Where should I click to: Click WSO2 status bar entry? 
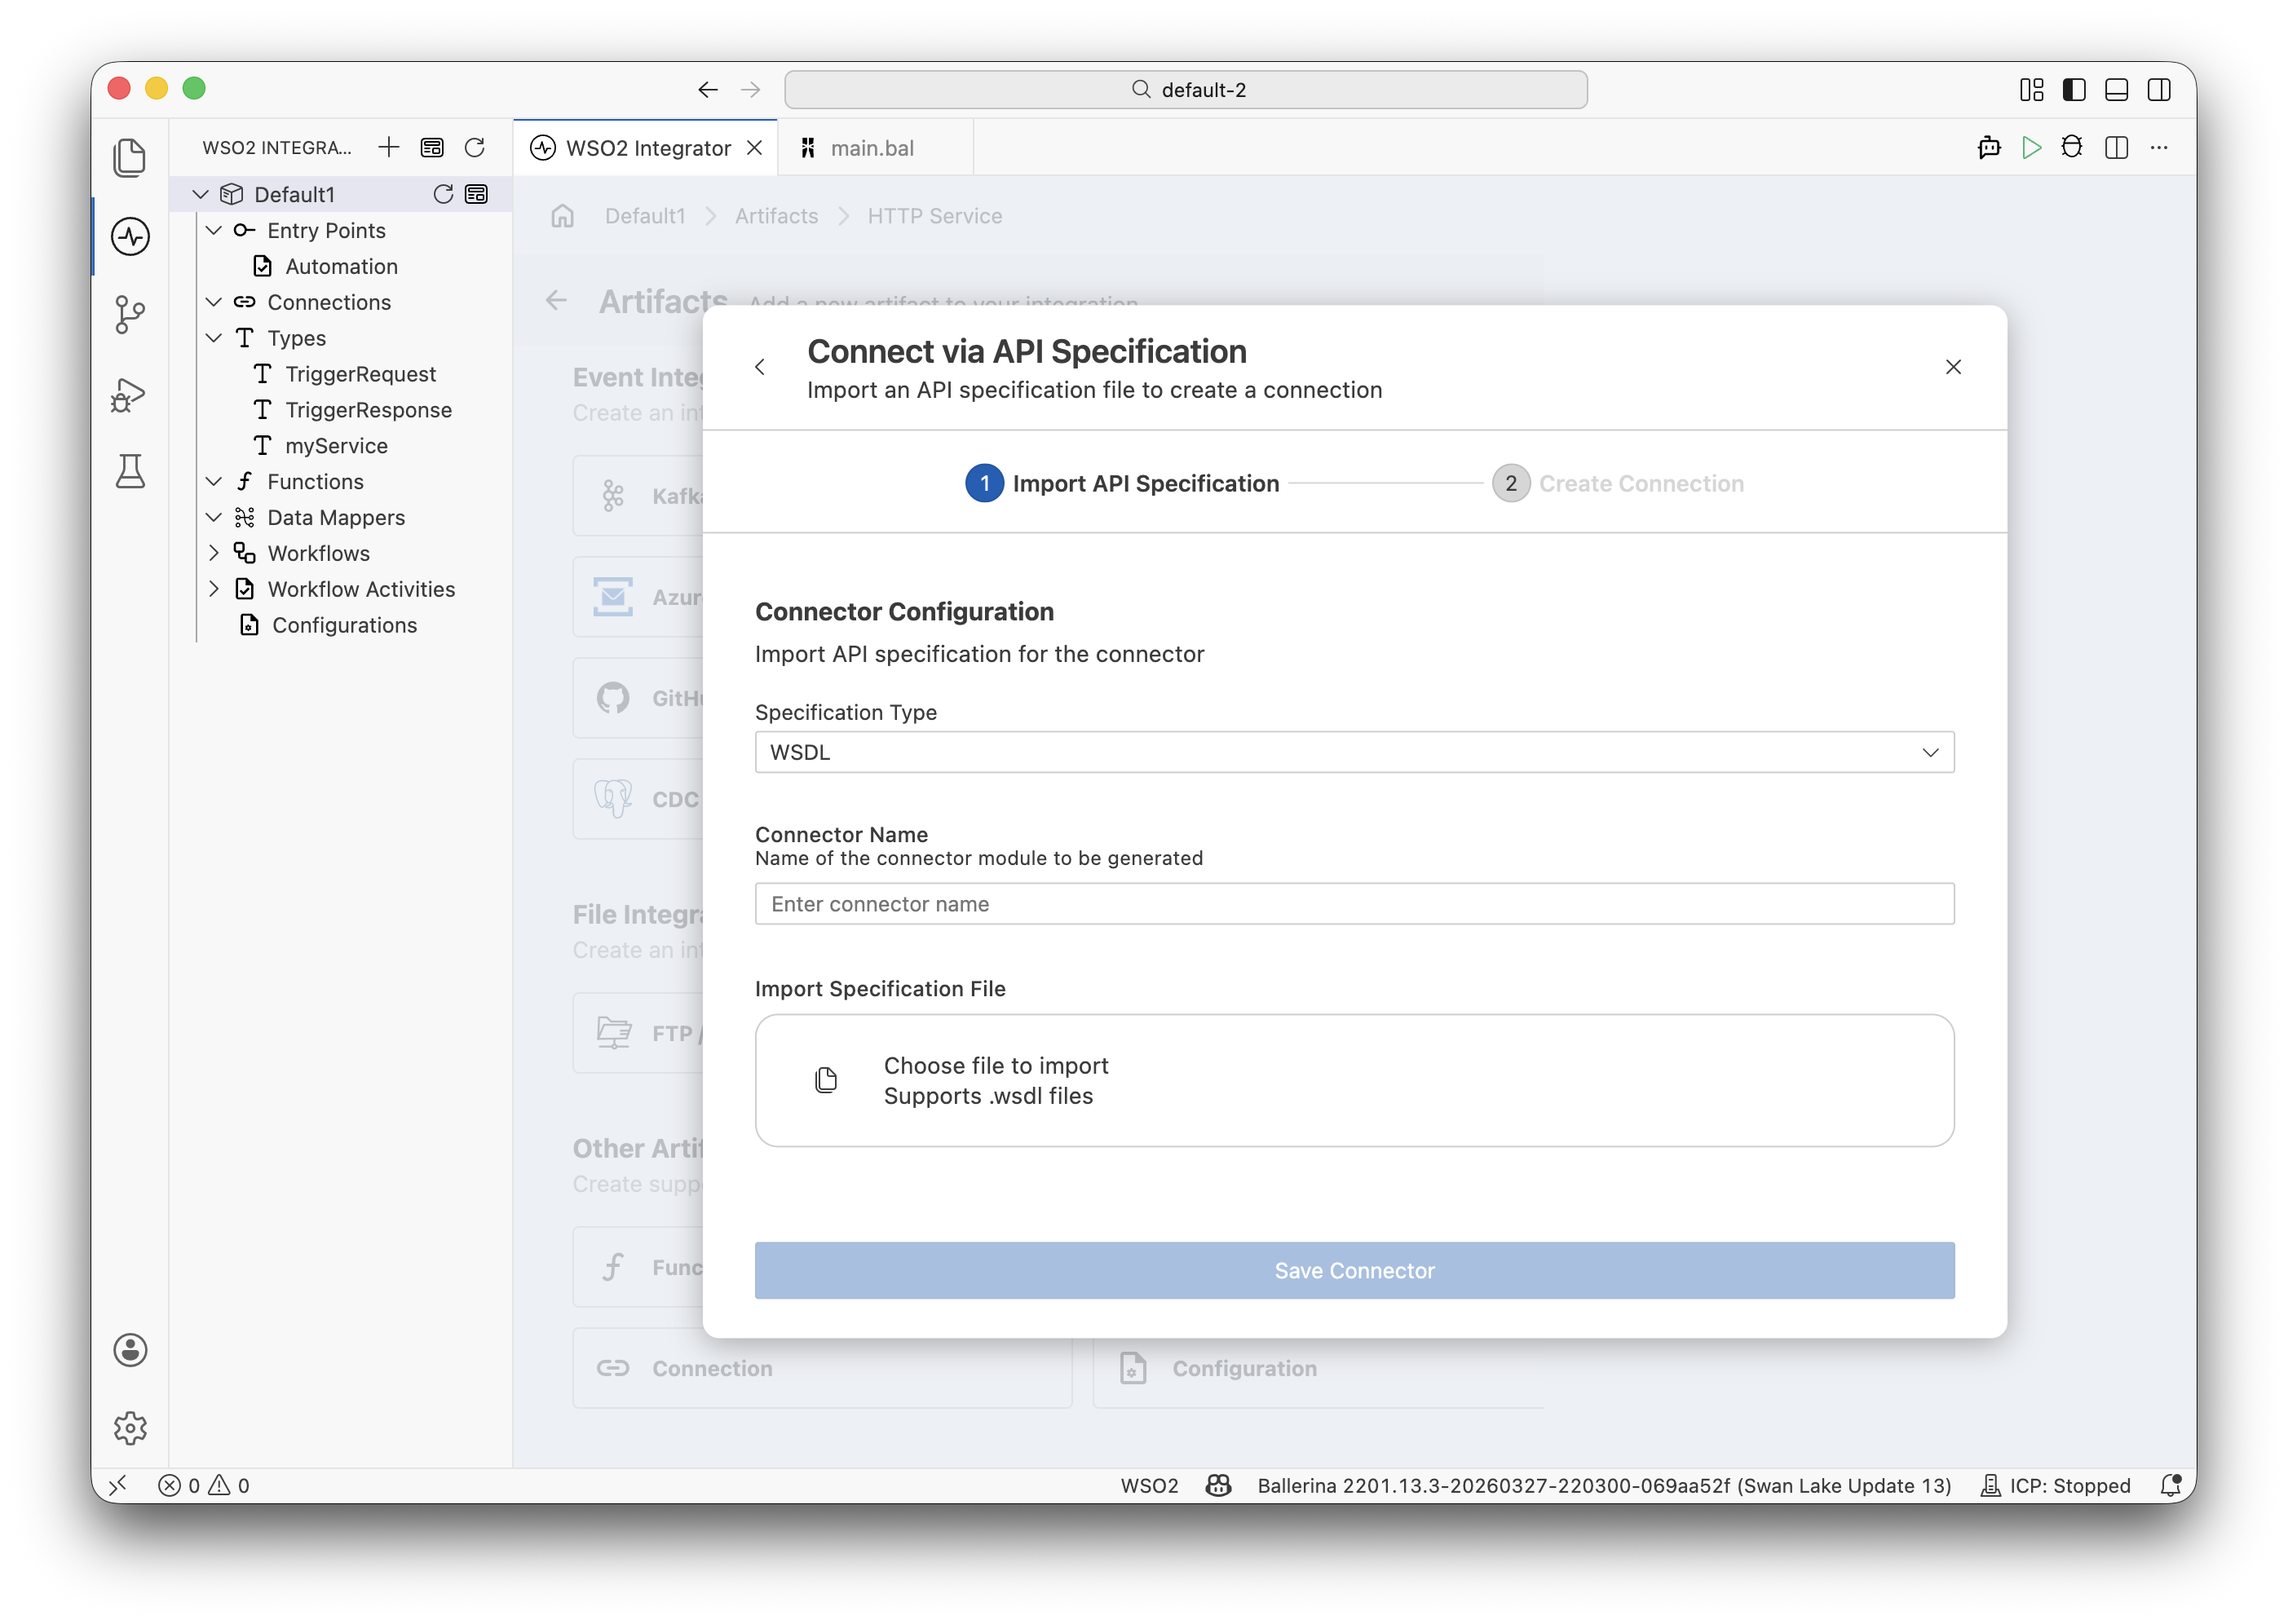click(x=1149, y=1486)
